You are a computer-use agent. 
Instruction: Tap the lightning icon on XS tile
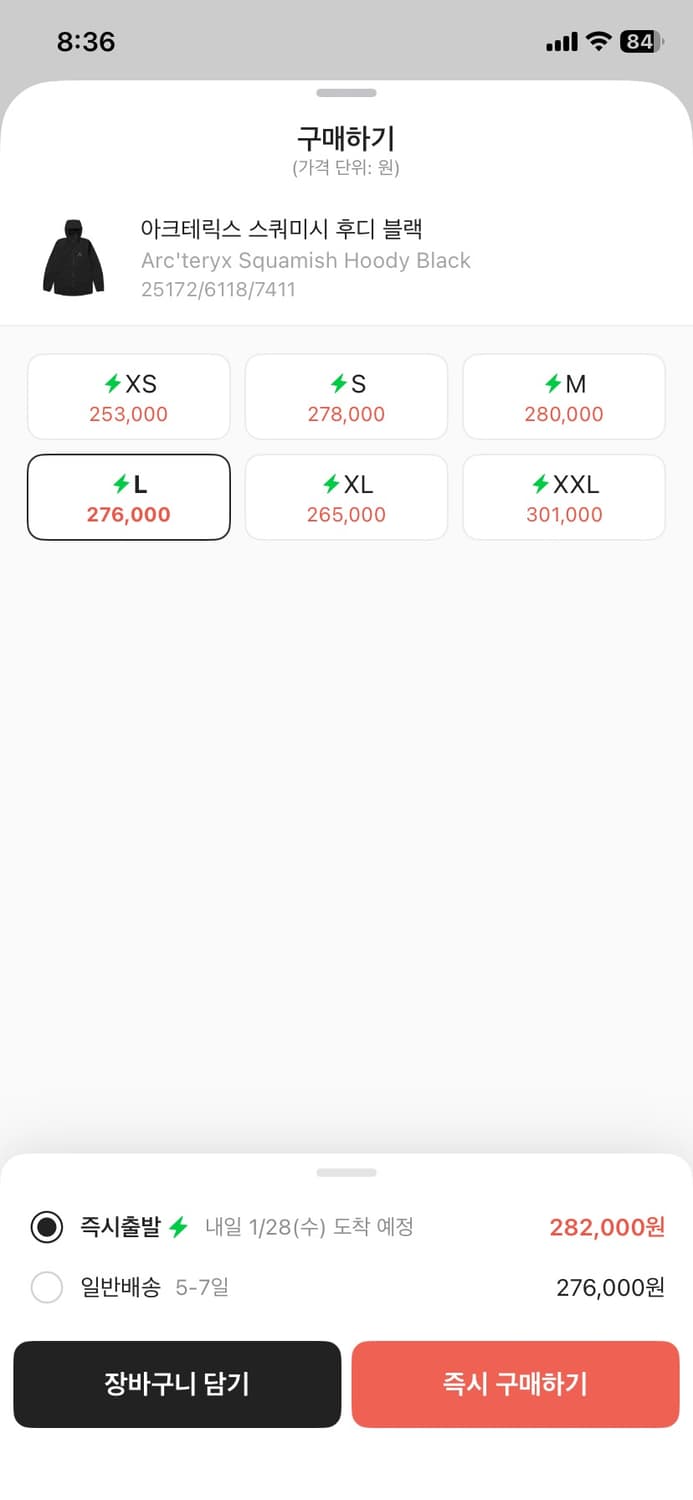pyautogui.click(x=113, y=384)
